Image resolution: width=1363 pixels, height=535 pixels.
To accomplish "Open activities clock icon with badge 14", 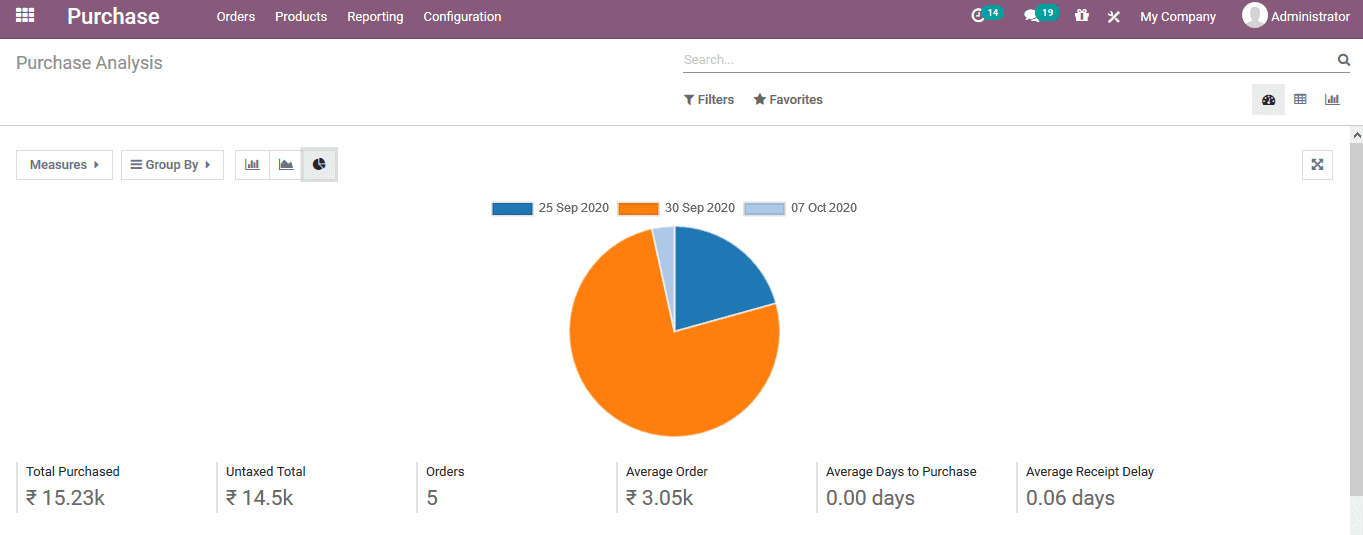I will tap(979, 16).
